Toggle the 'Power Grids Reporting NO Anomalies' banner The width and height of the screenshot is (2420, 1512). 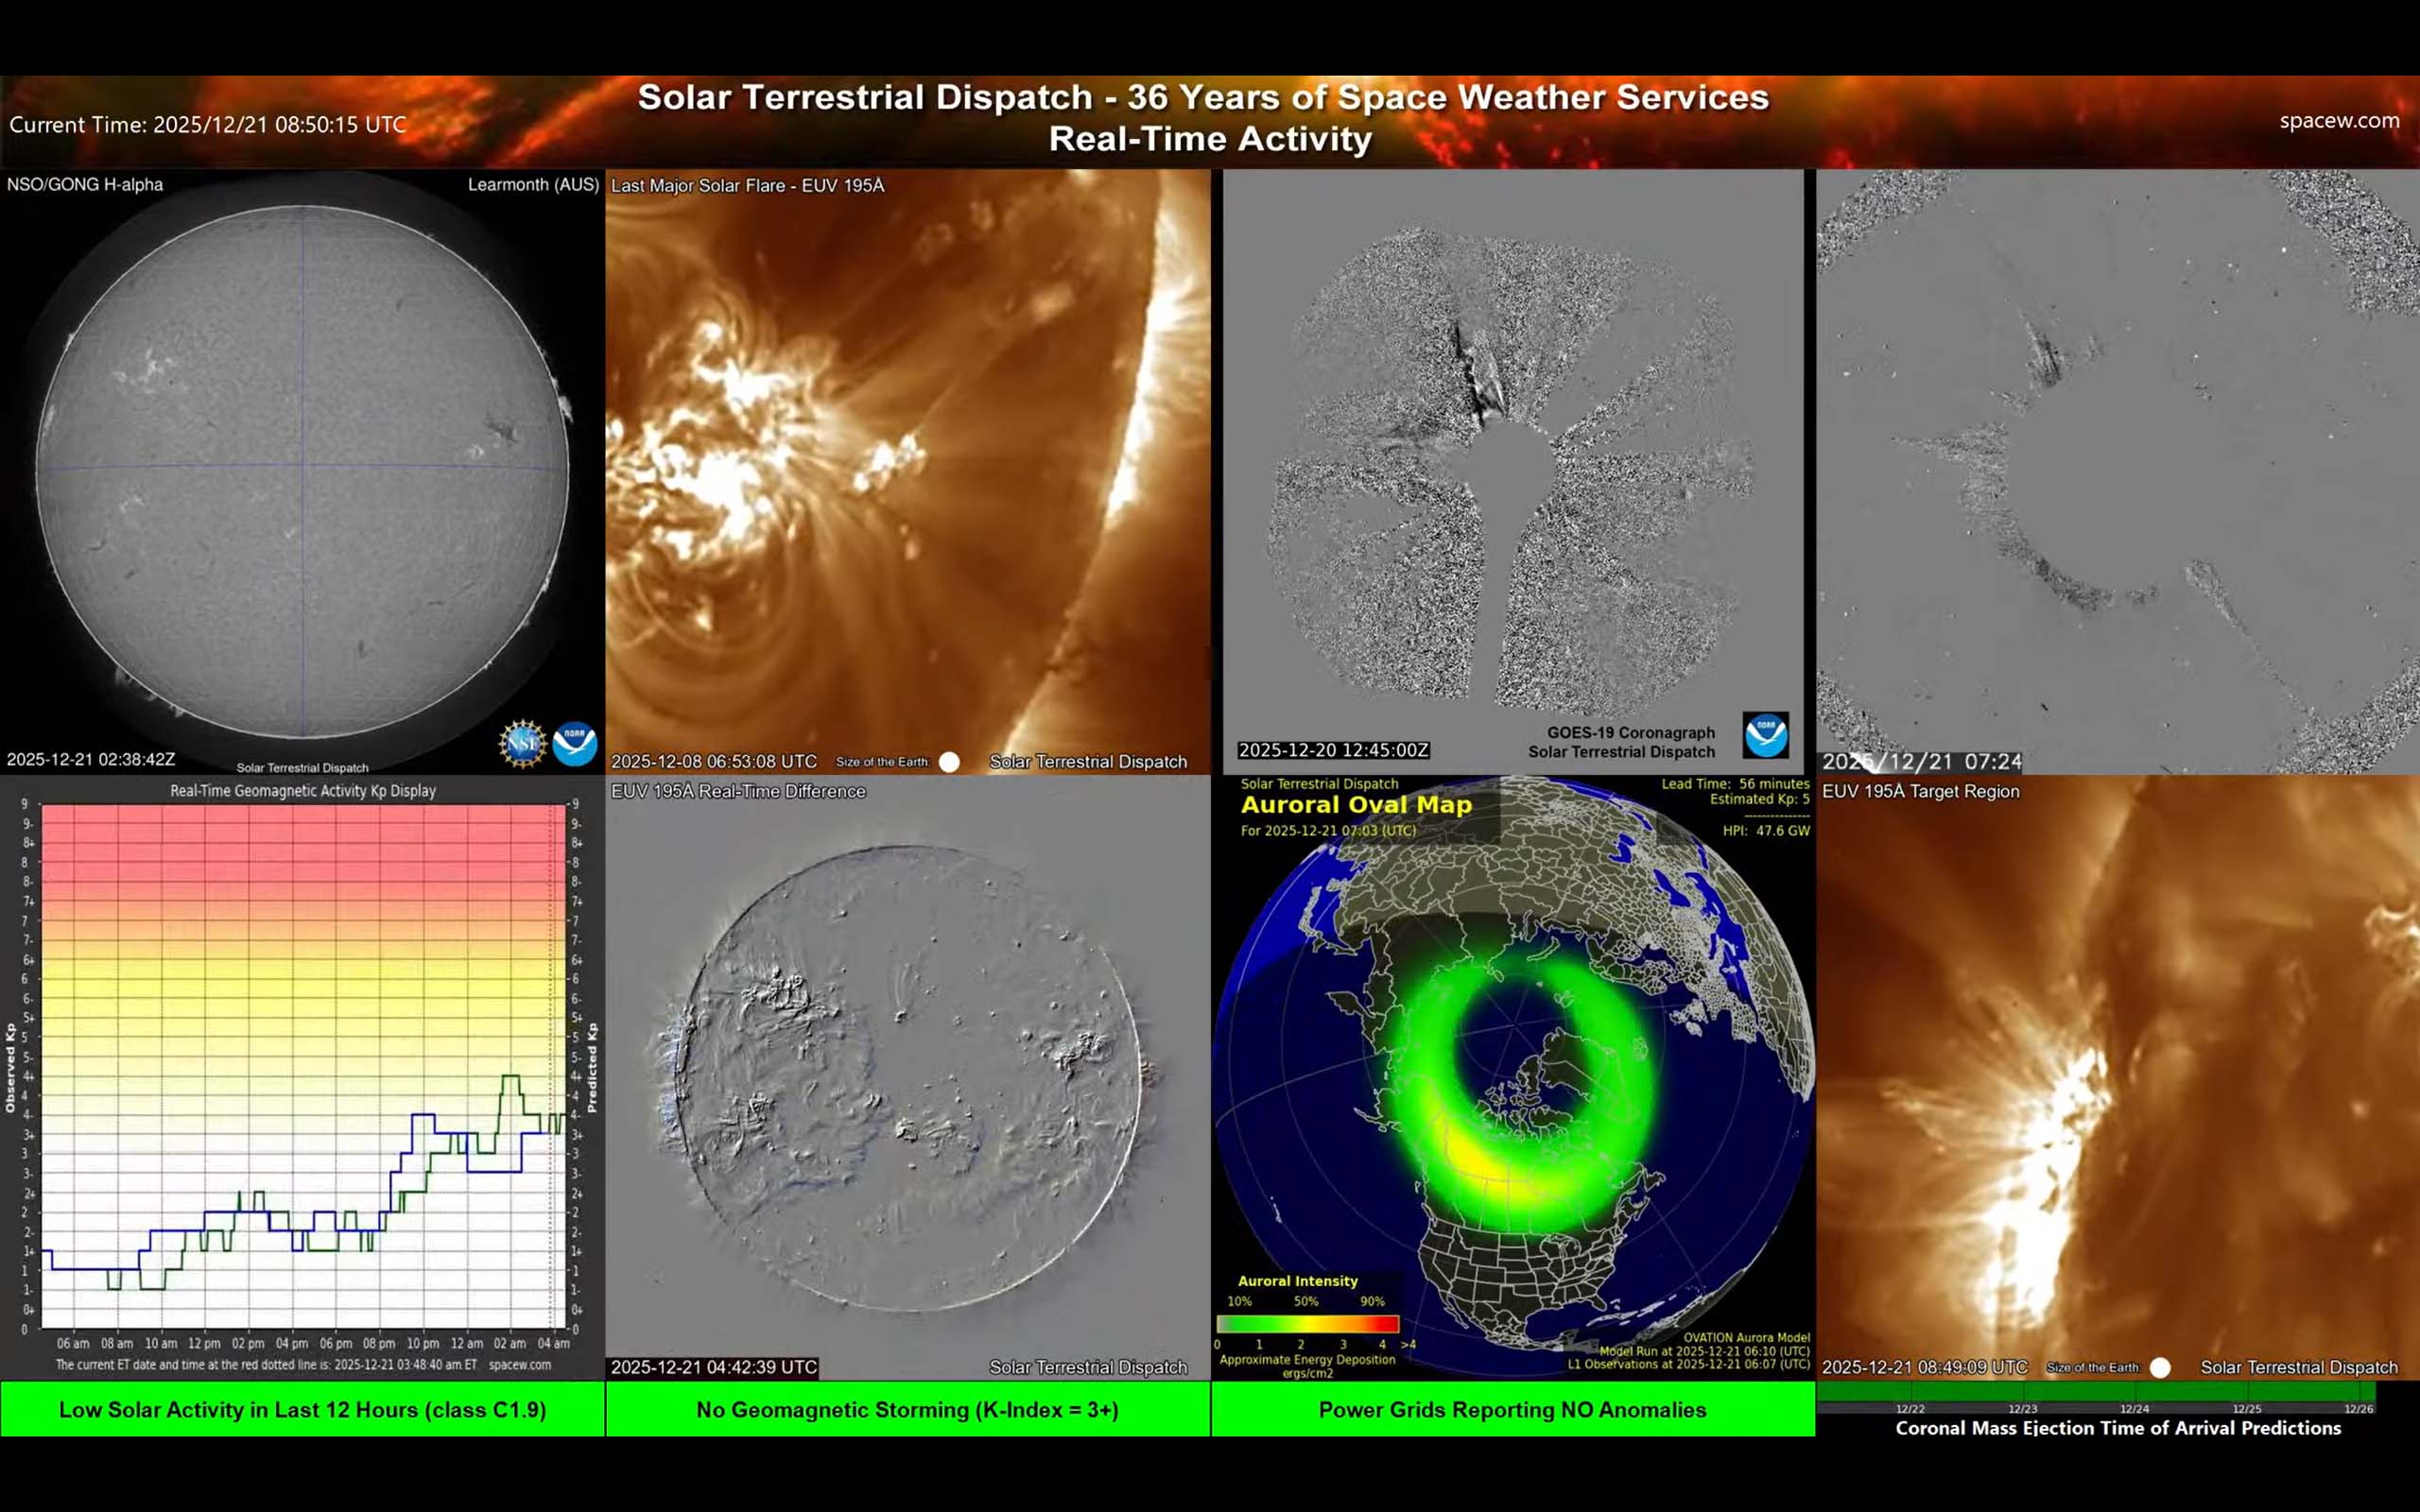pos(1511,1410)
